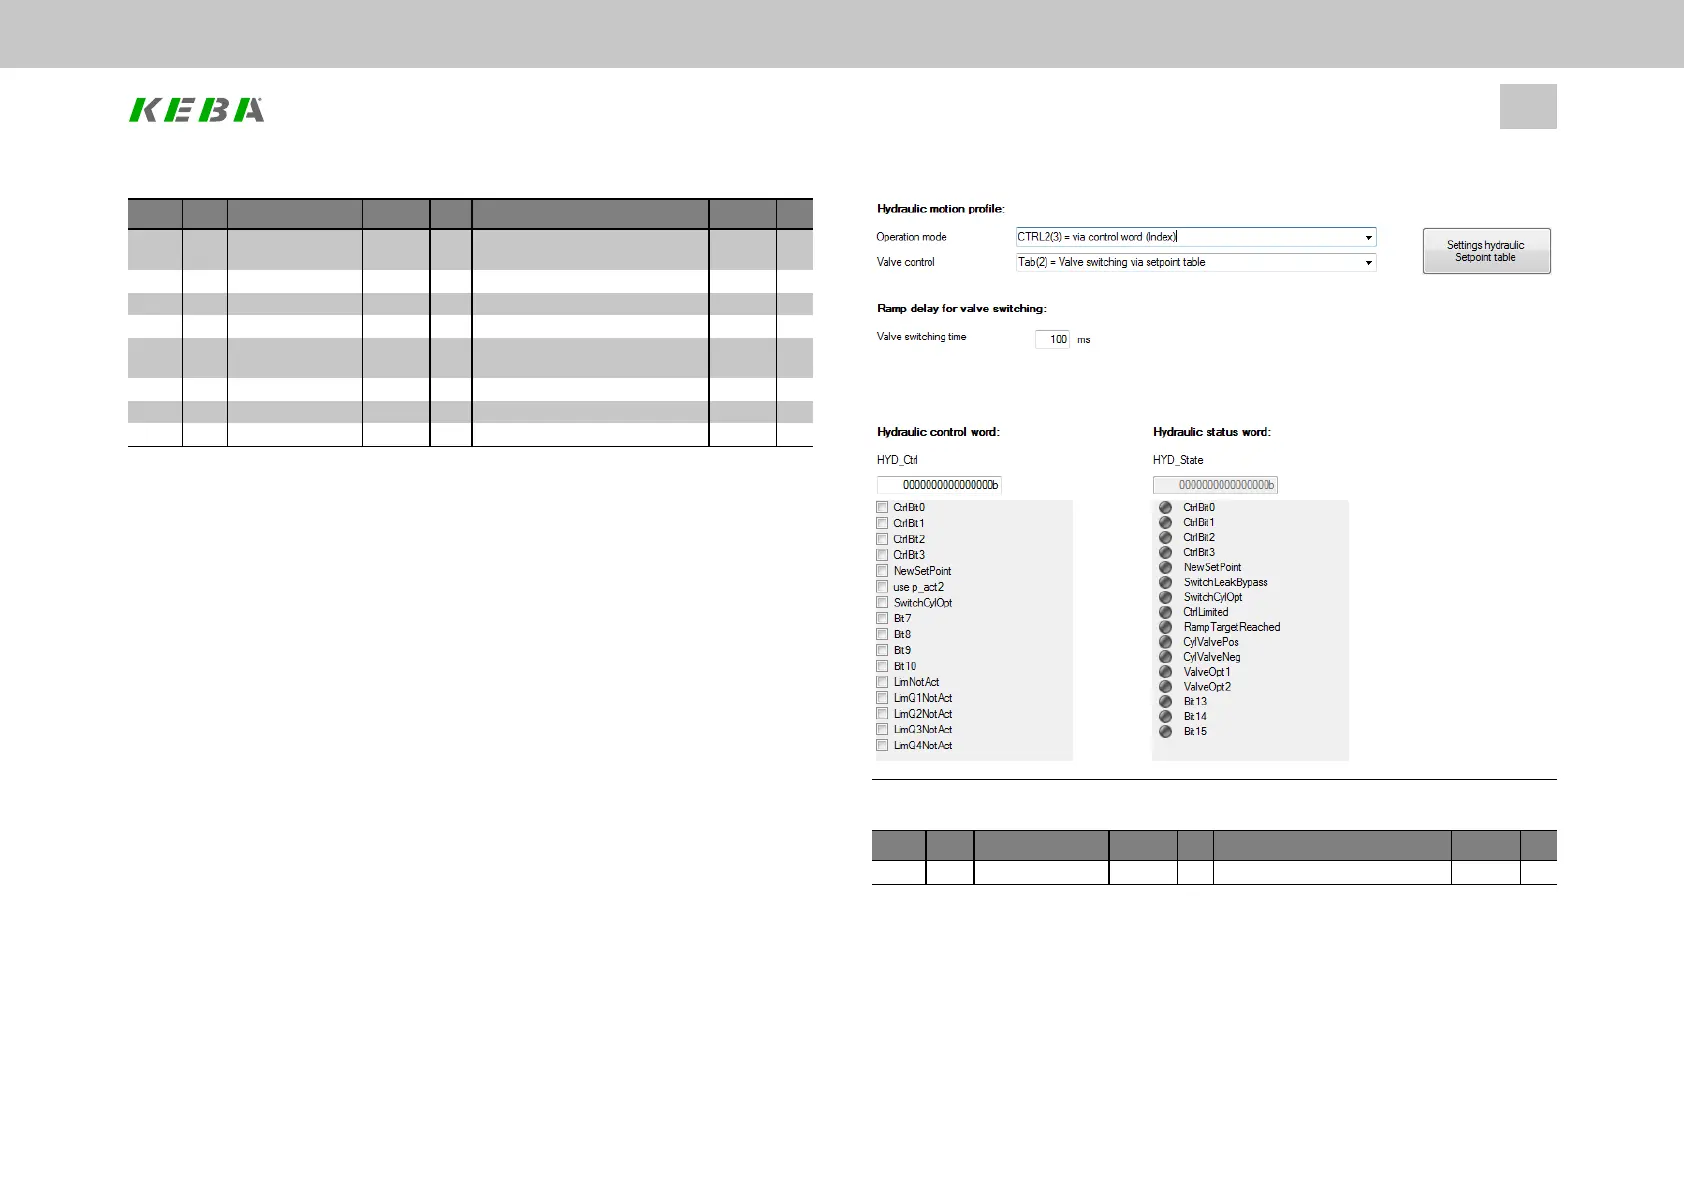Select the CylValvePos status LED
The height and width of the screenshot is (1191, 1684).
pyautogui.click(x=1165, y=642)
